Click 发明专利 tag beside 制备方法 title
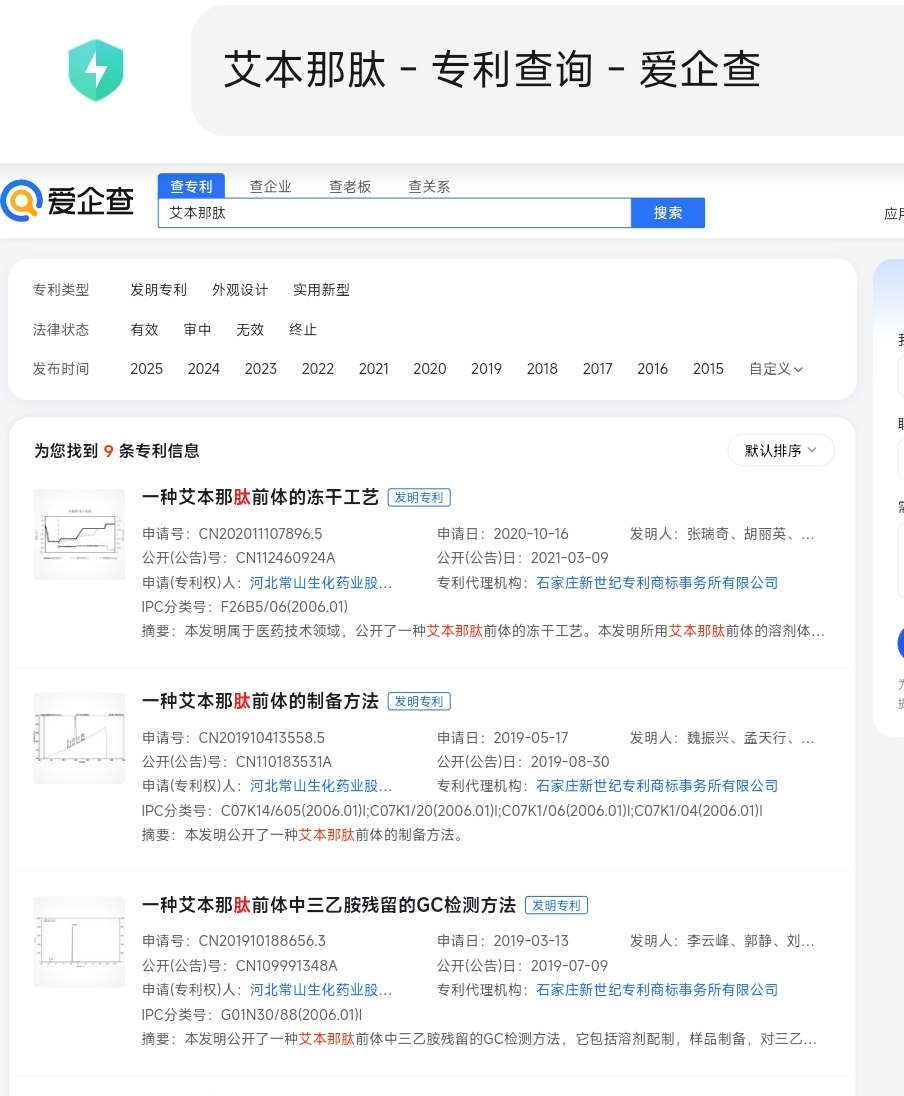Screen dimensions: 904x1096 click(419, 701)
